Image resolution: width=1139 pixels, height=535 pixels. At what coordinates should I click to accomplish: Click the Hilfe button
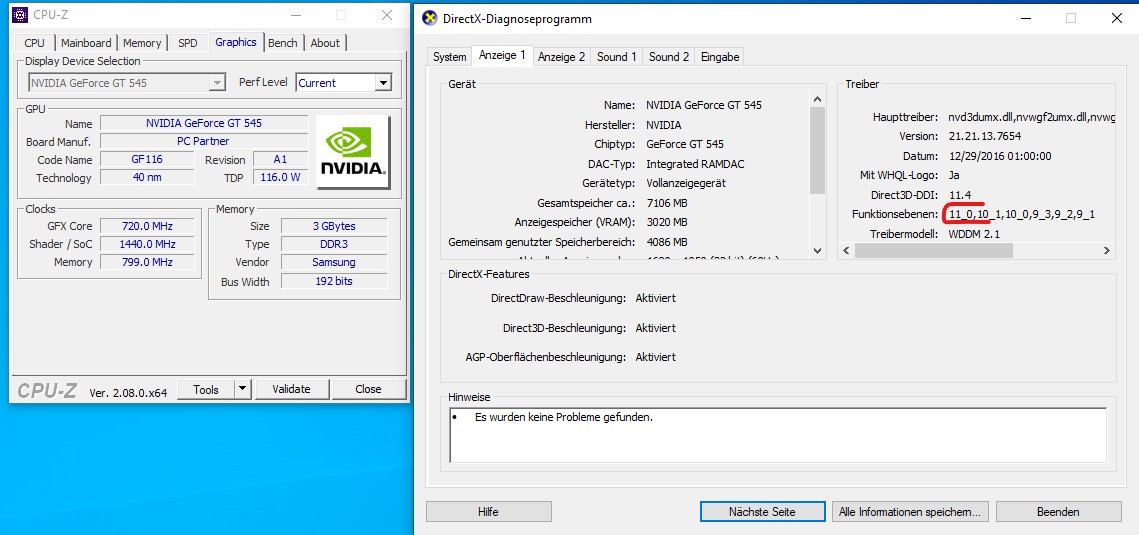(488, 511)
